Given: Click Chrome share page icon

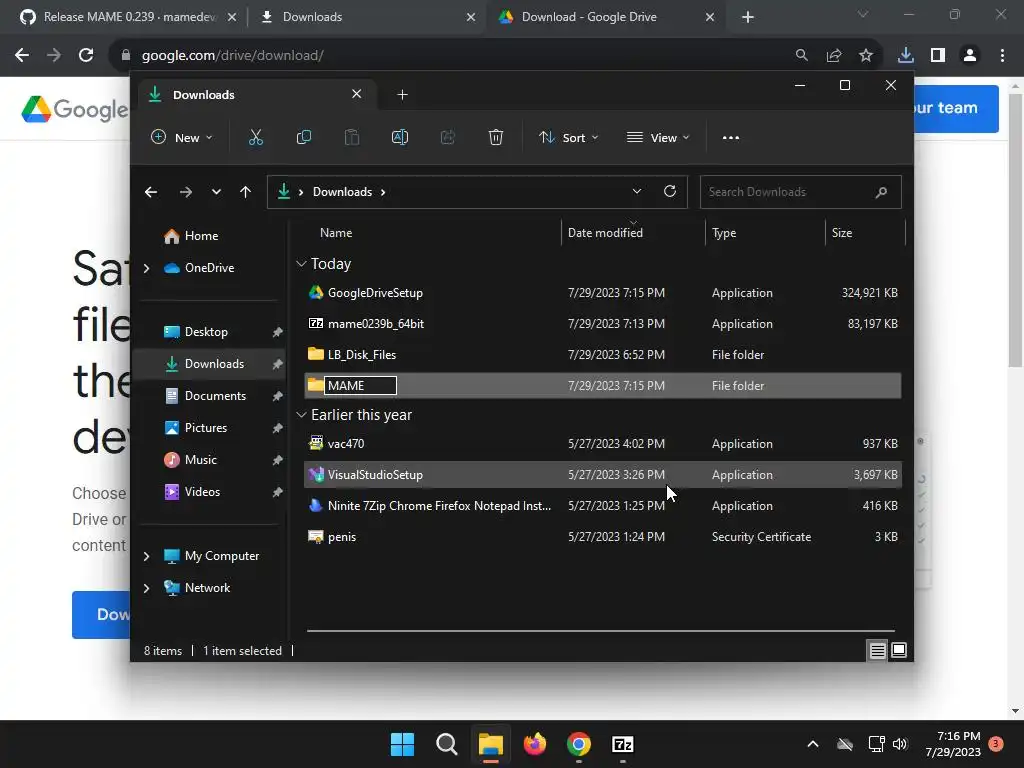Looking at the screenshot, I should coord(834,56).
